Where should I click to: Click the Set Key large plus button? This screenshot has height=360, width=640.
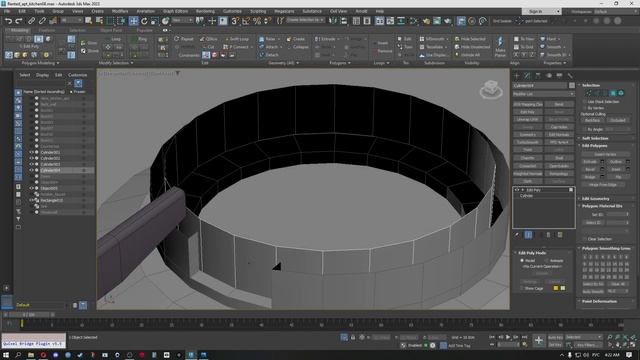pos(539,340)
